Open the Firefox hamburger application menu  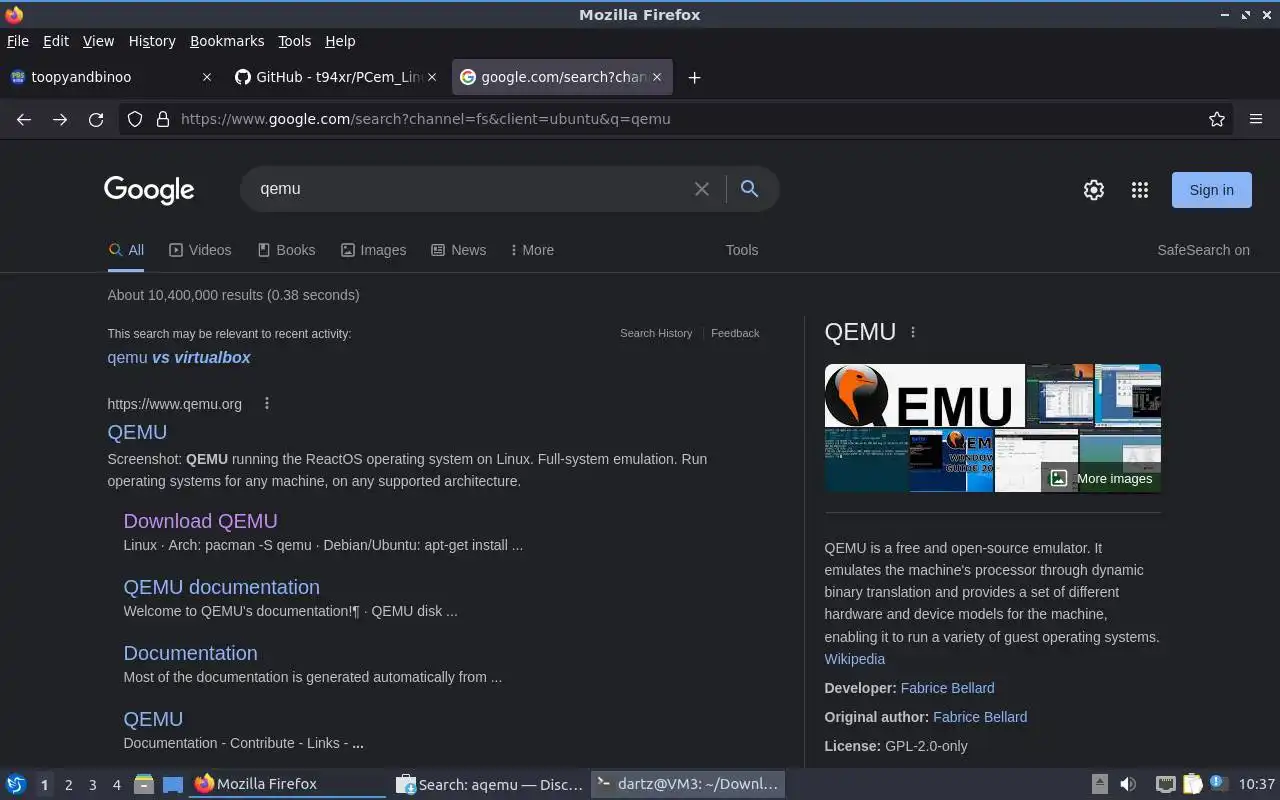click(1256, 119)
